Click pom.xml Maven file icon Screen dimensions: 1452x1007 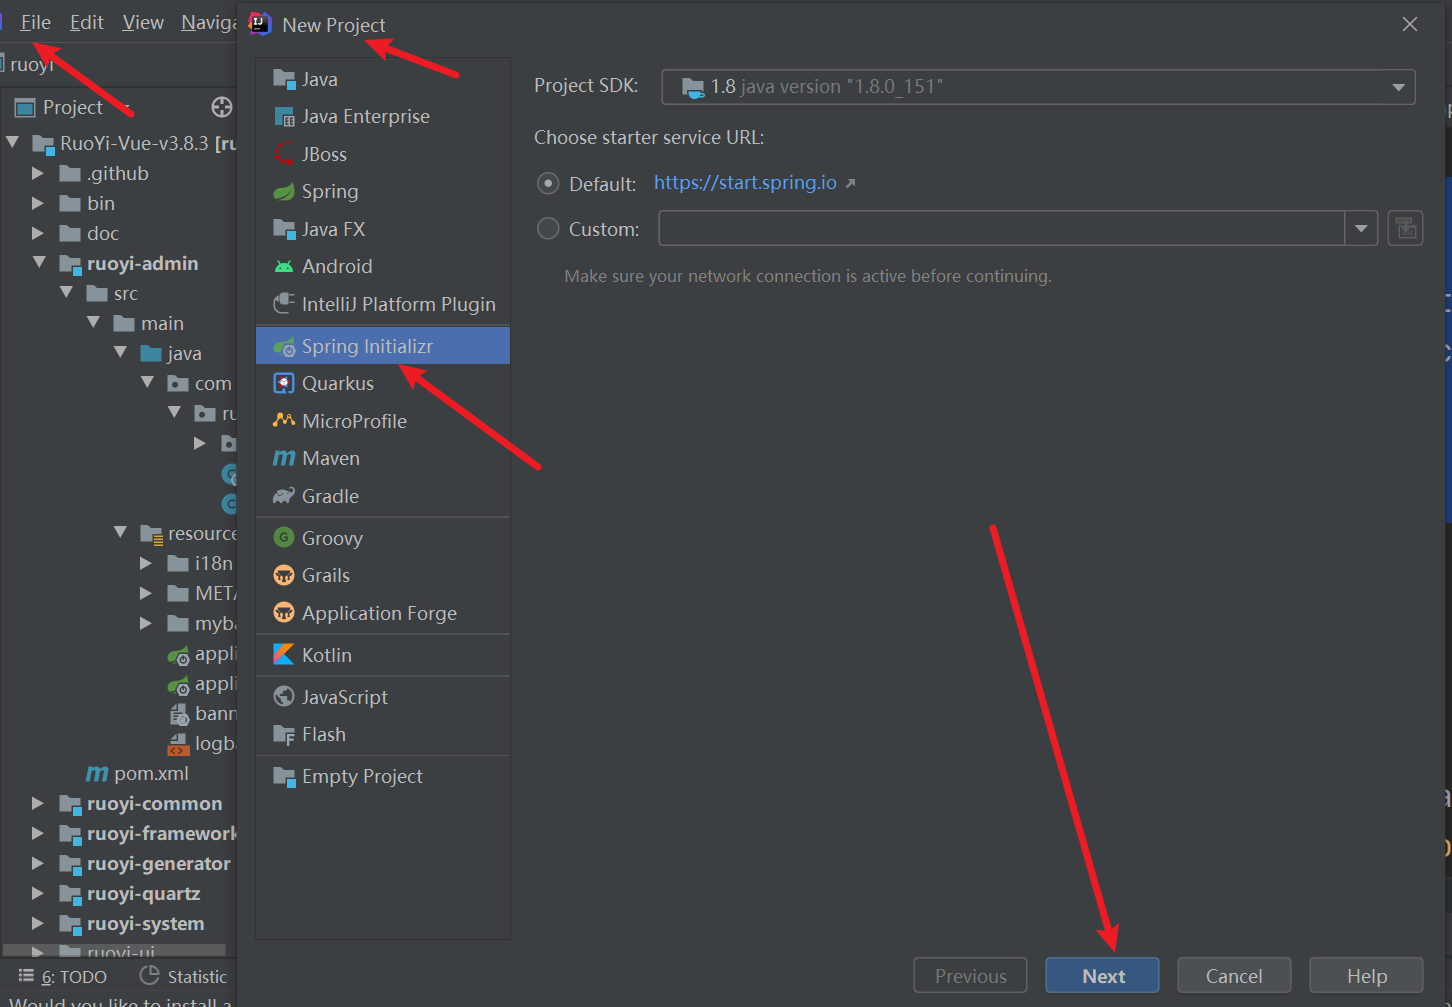tap(97, 774)
